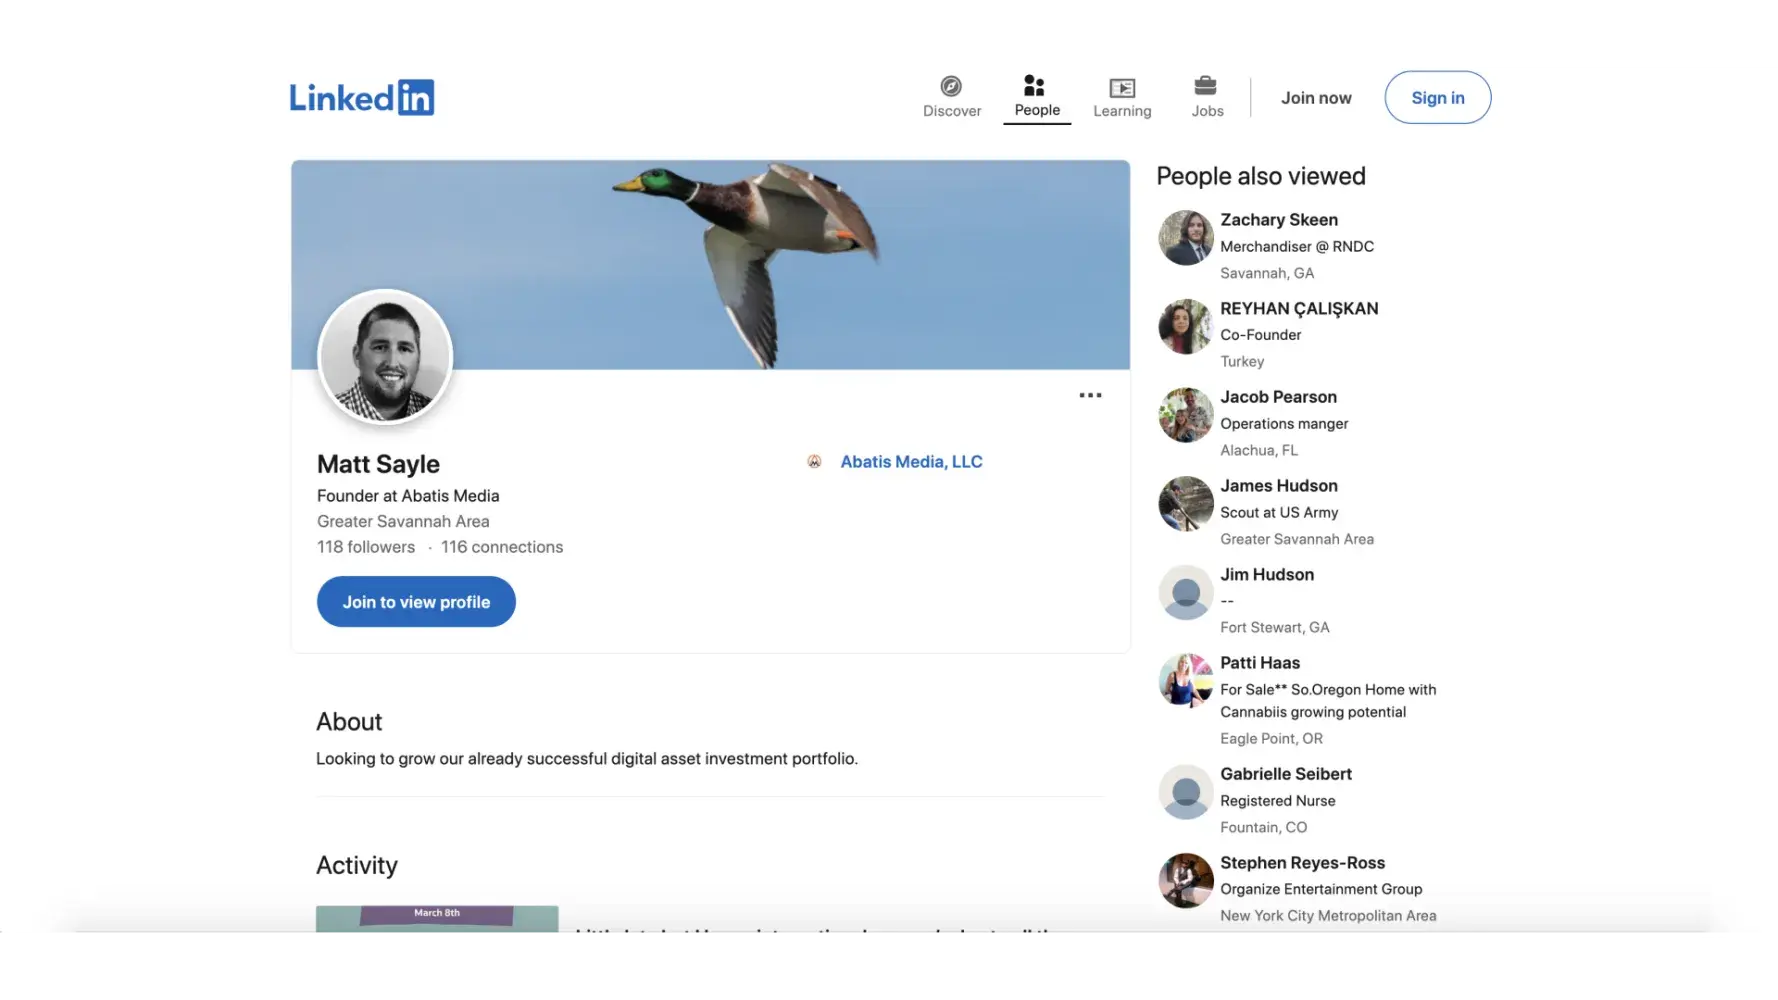View Jacob Pearson's profile

pyautogui.click(x=1278, y=397)
